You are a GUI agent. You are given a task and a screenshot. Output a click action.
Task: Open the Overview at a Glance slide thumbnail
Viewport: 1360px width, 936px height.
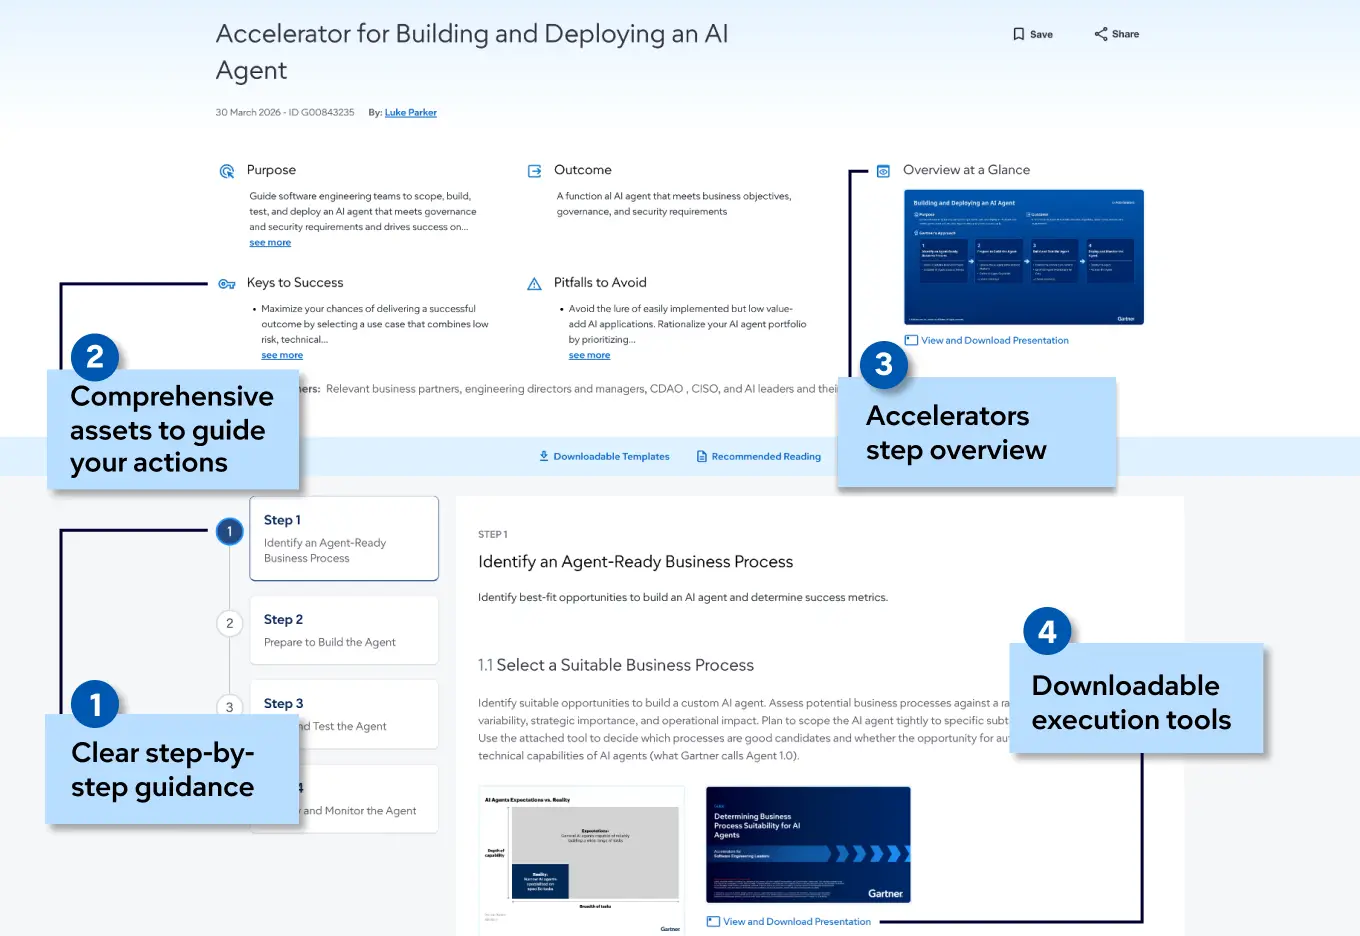coord(1024,257)
